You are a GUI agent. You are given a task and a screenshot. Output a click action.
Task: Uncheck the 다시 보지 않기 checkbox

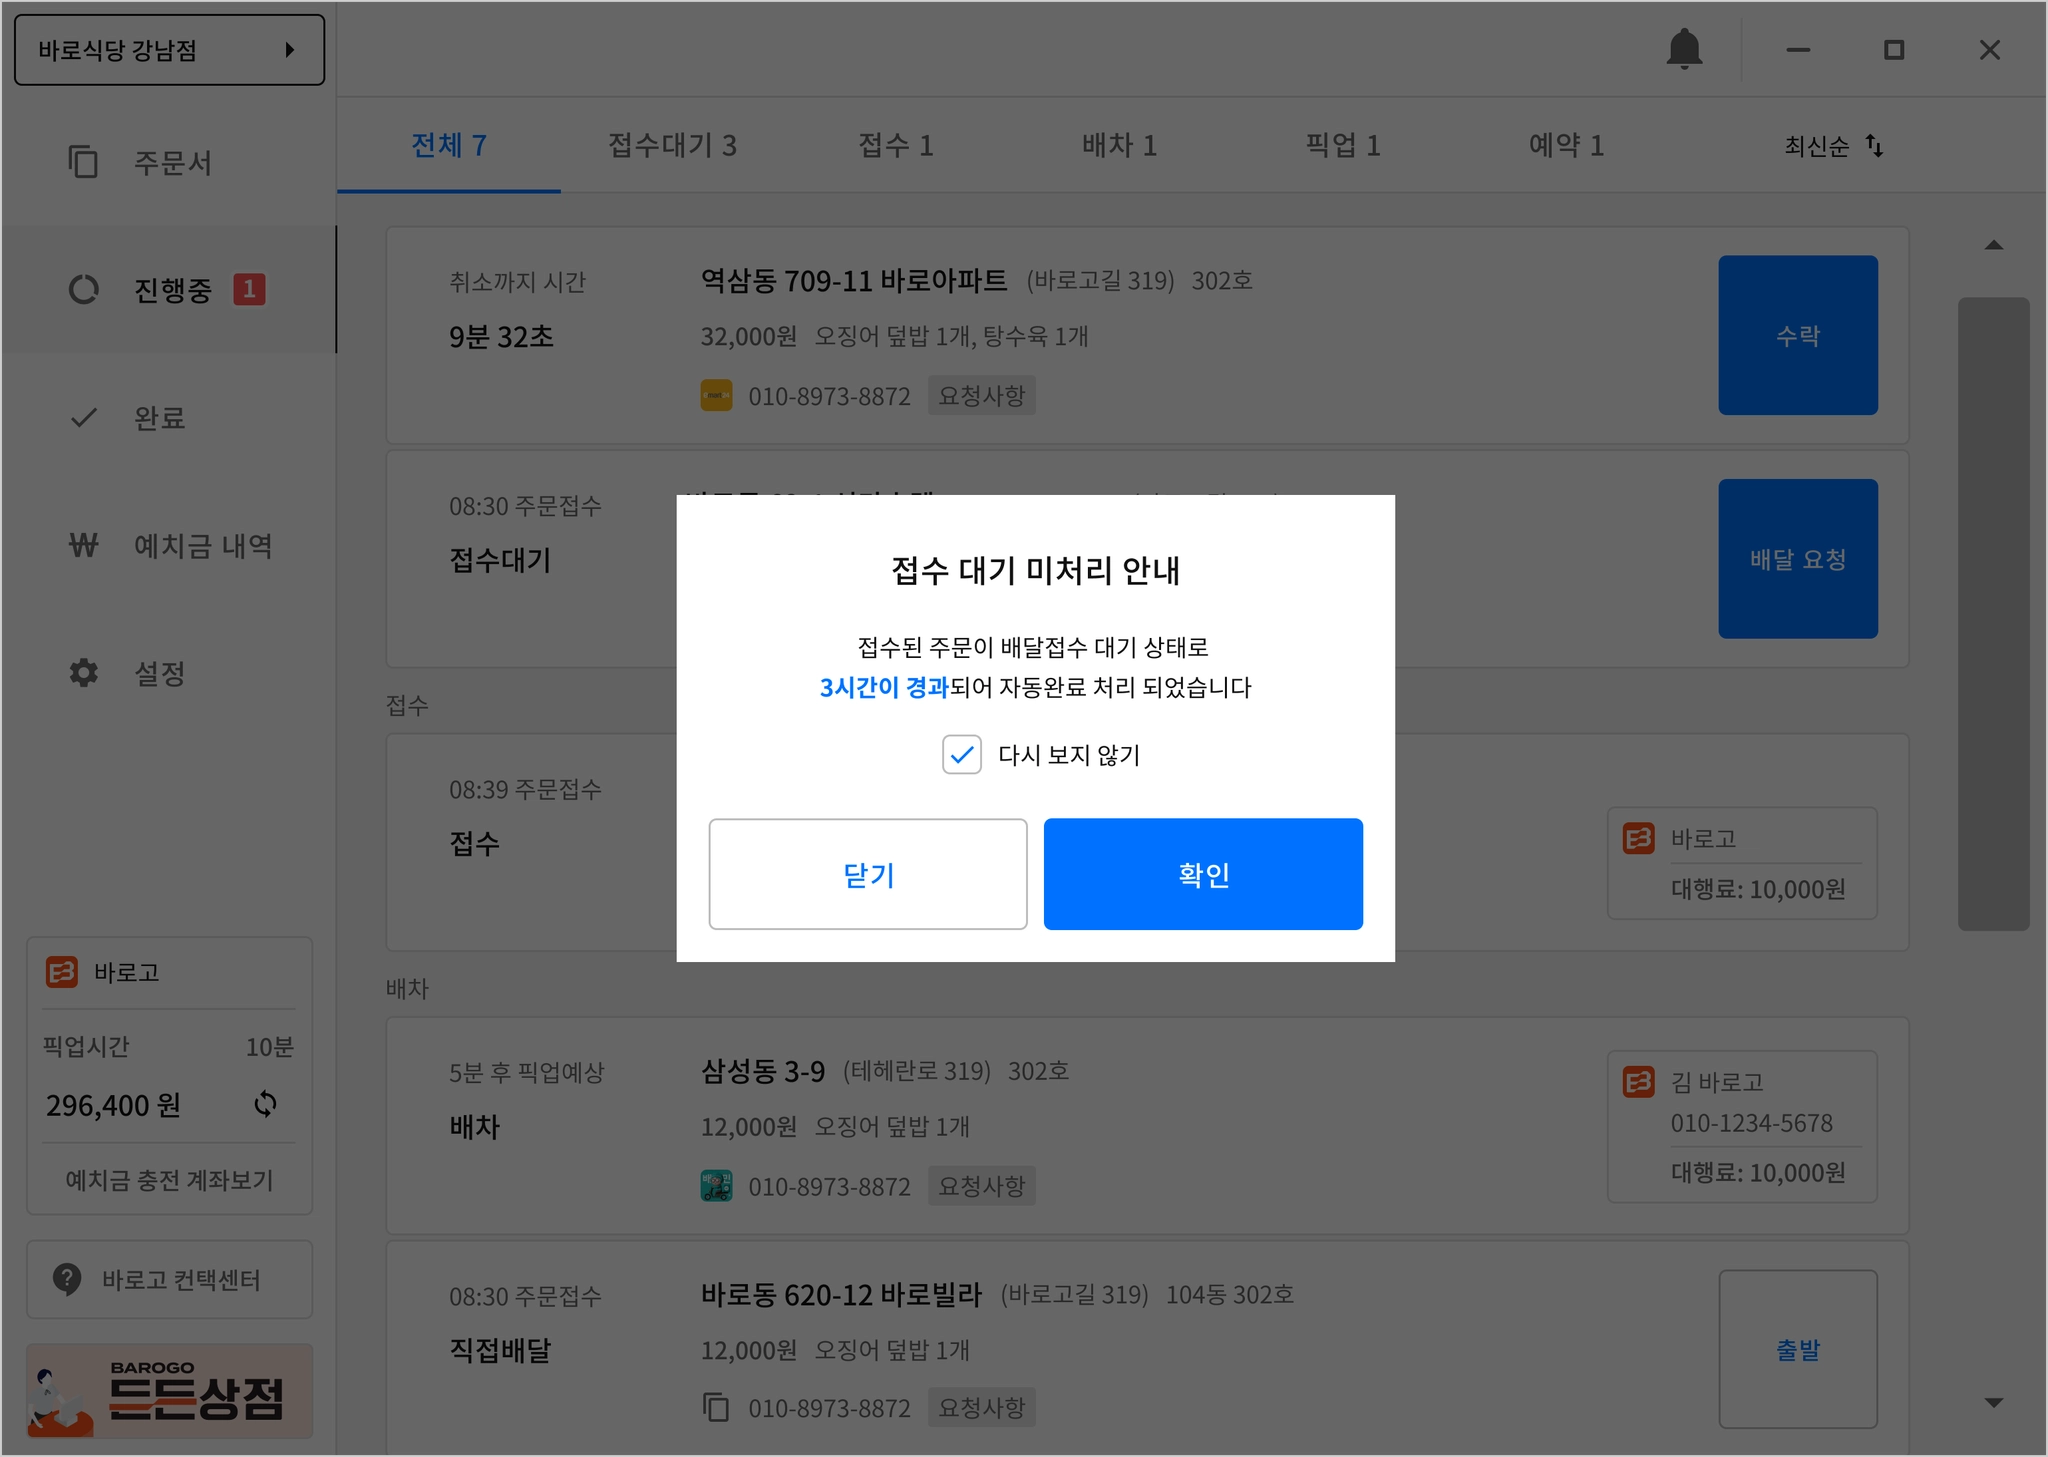[961, 755]
